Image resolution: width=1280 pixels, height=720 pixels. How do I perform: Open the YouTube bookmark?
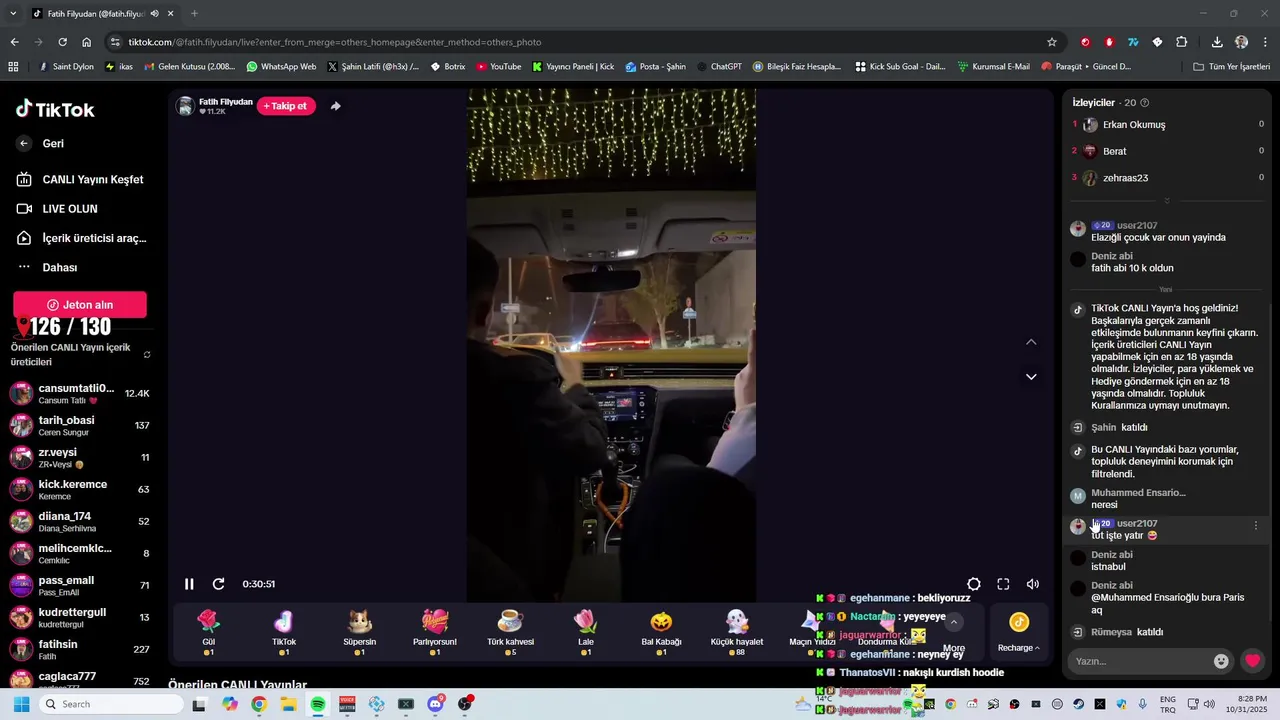(x=498, y=67)
